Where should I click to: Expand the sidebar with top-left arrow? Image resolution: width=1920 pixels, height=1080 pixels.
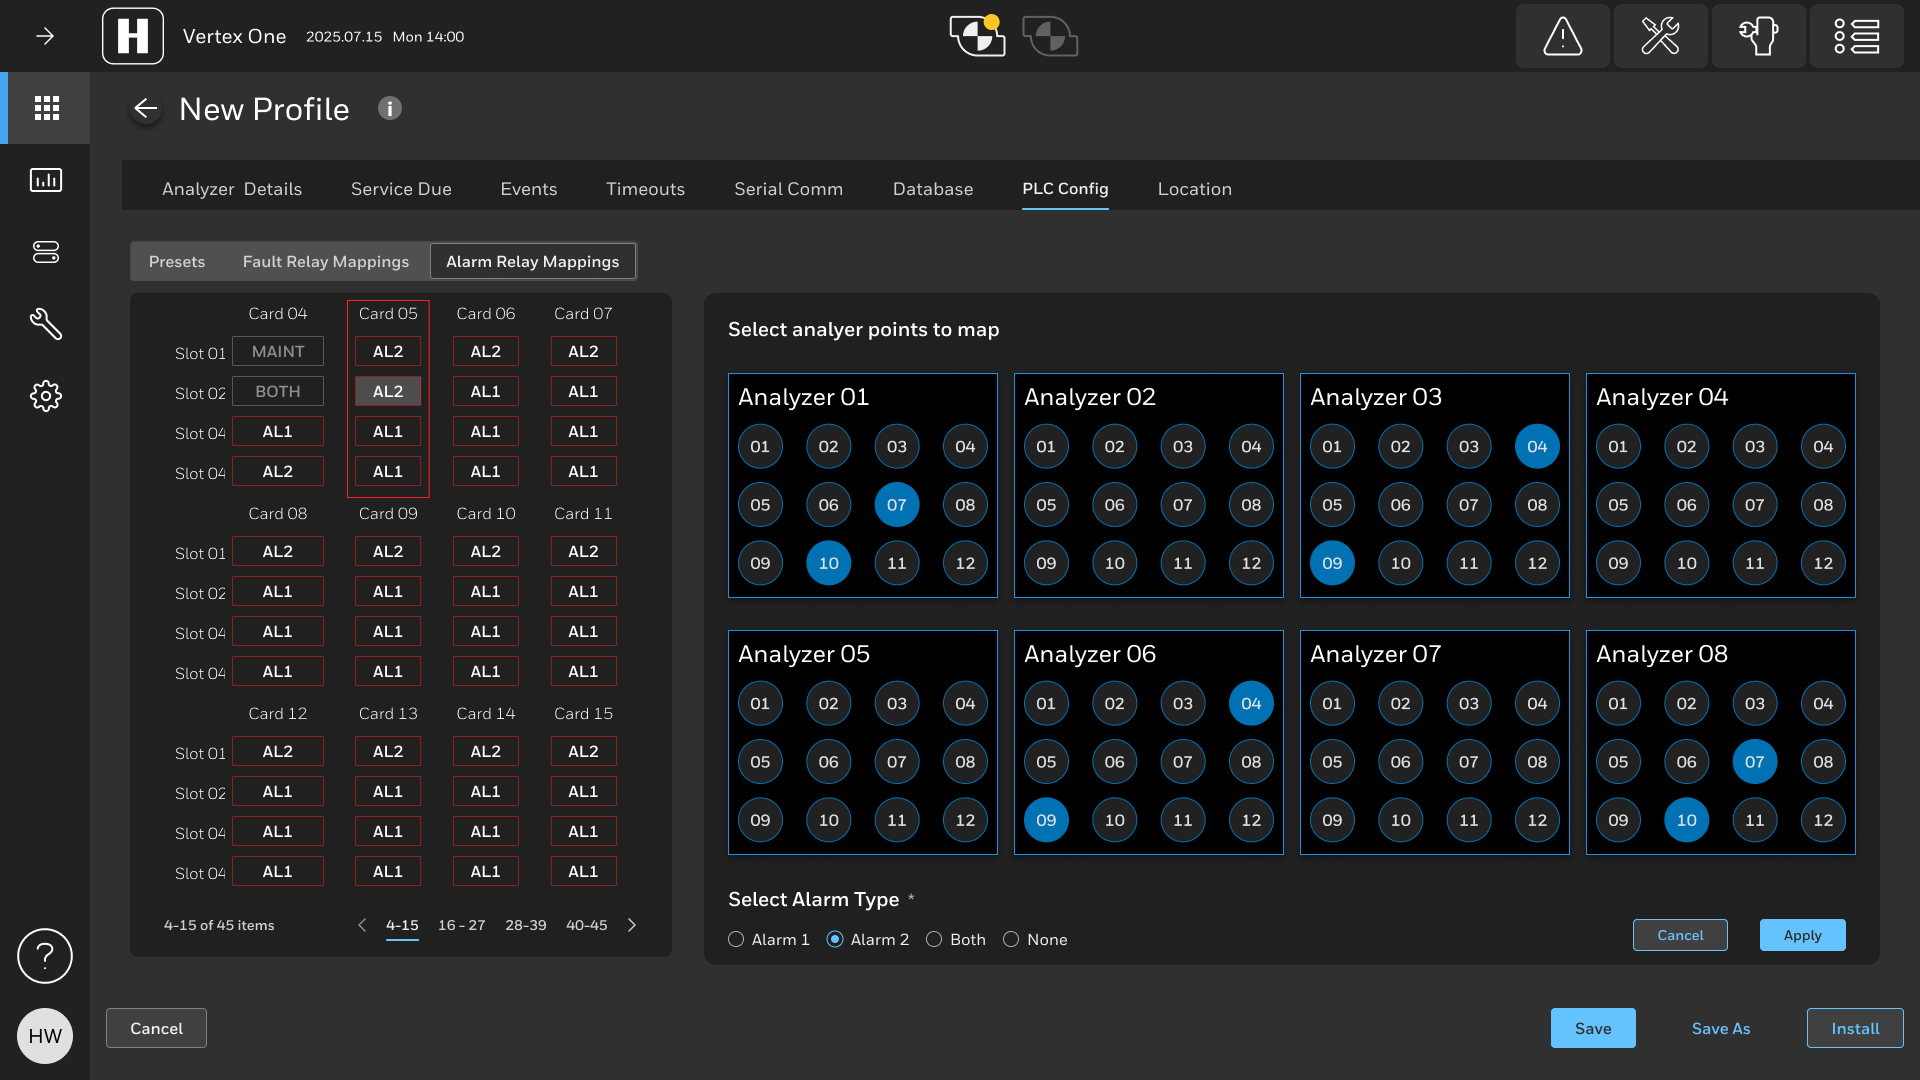coord(45,36)
